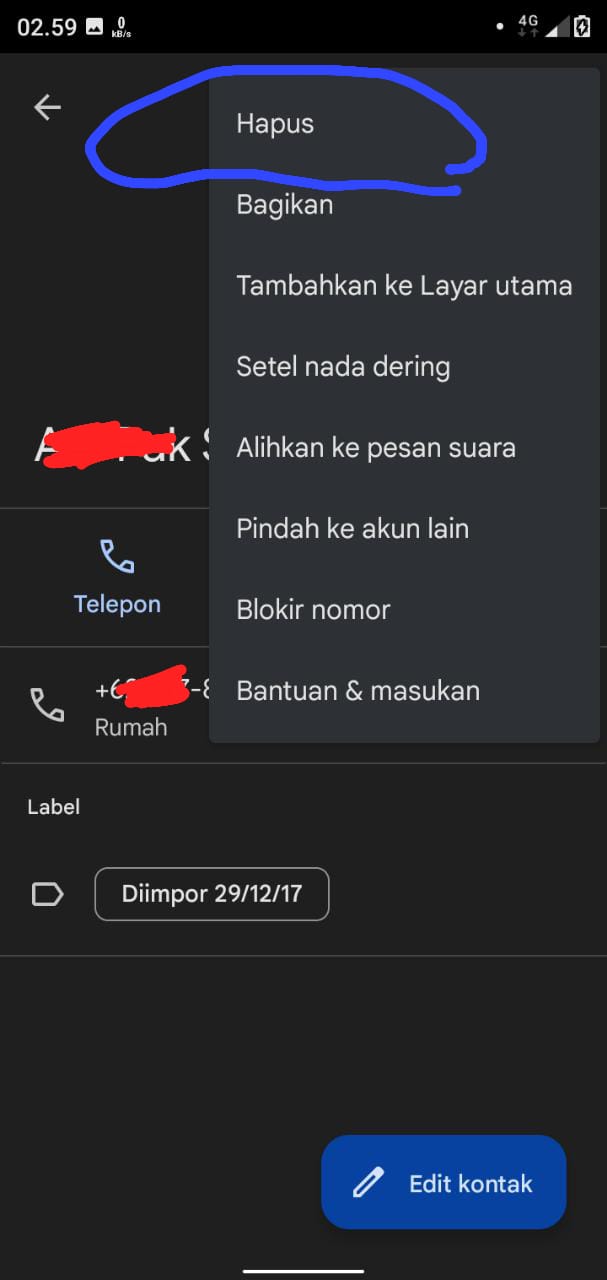Tap the Telepon call label
This screenshot has height=1280, width=607.
point(117,604)
